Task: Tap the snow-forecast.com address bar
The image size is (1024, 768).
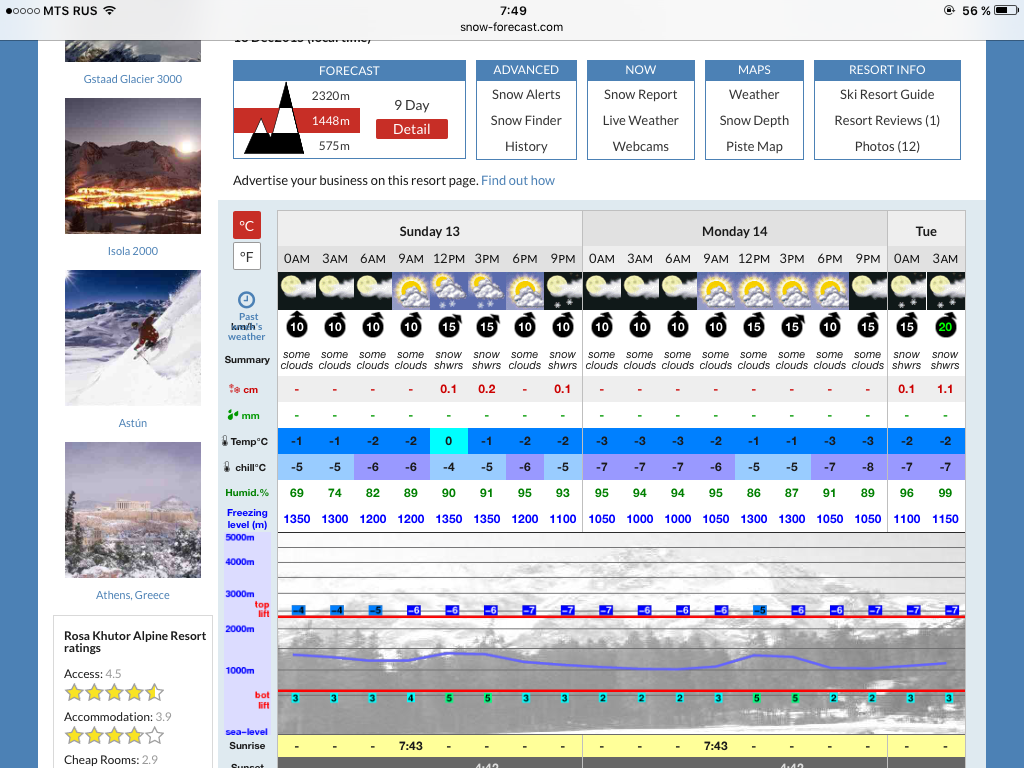Action: [x=511, y=27]
